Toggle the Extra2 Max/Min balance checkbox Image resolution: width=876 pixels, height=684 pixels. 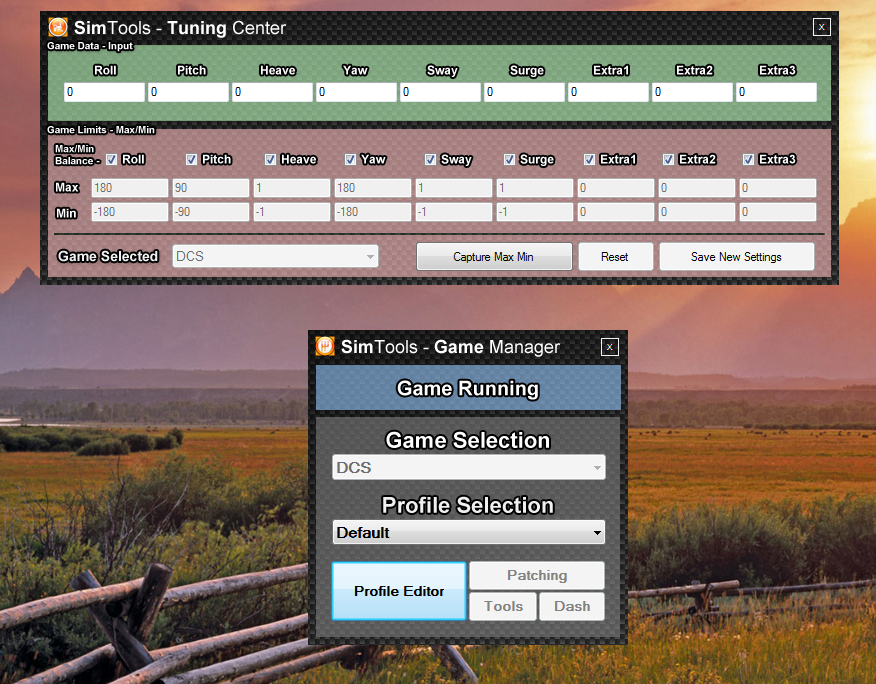click(x=669, y=160)
